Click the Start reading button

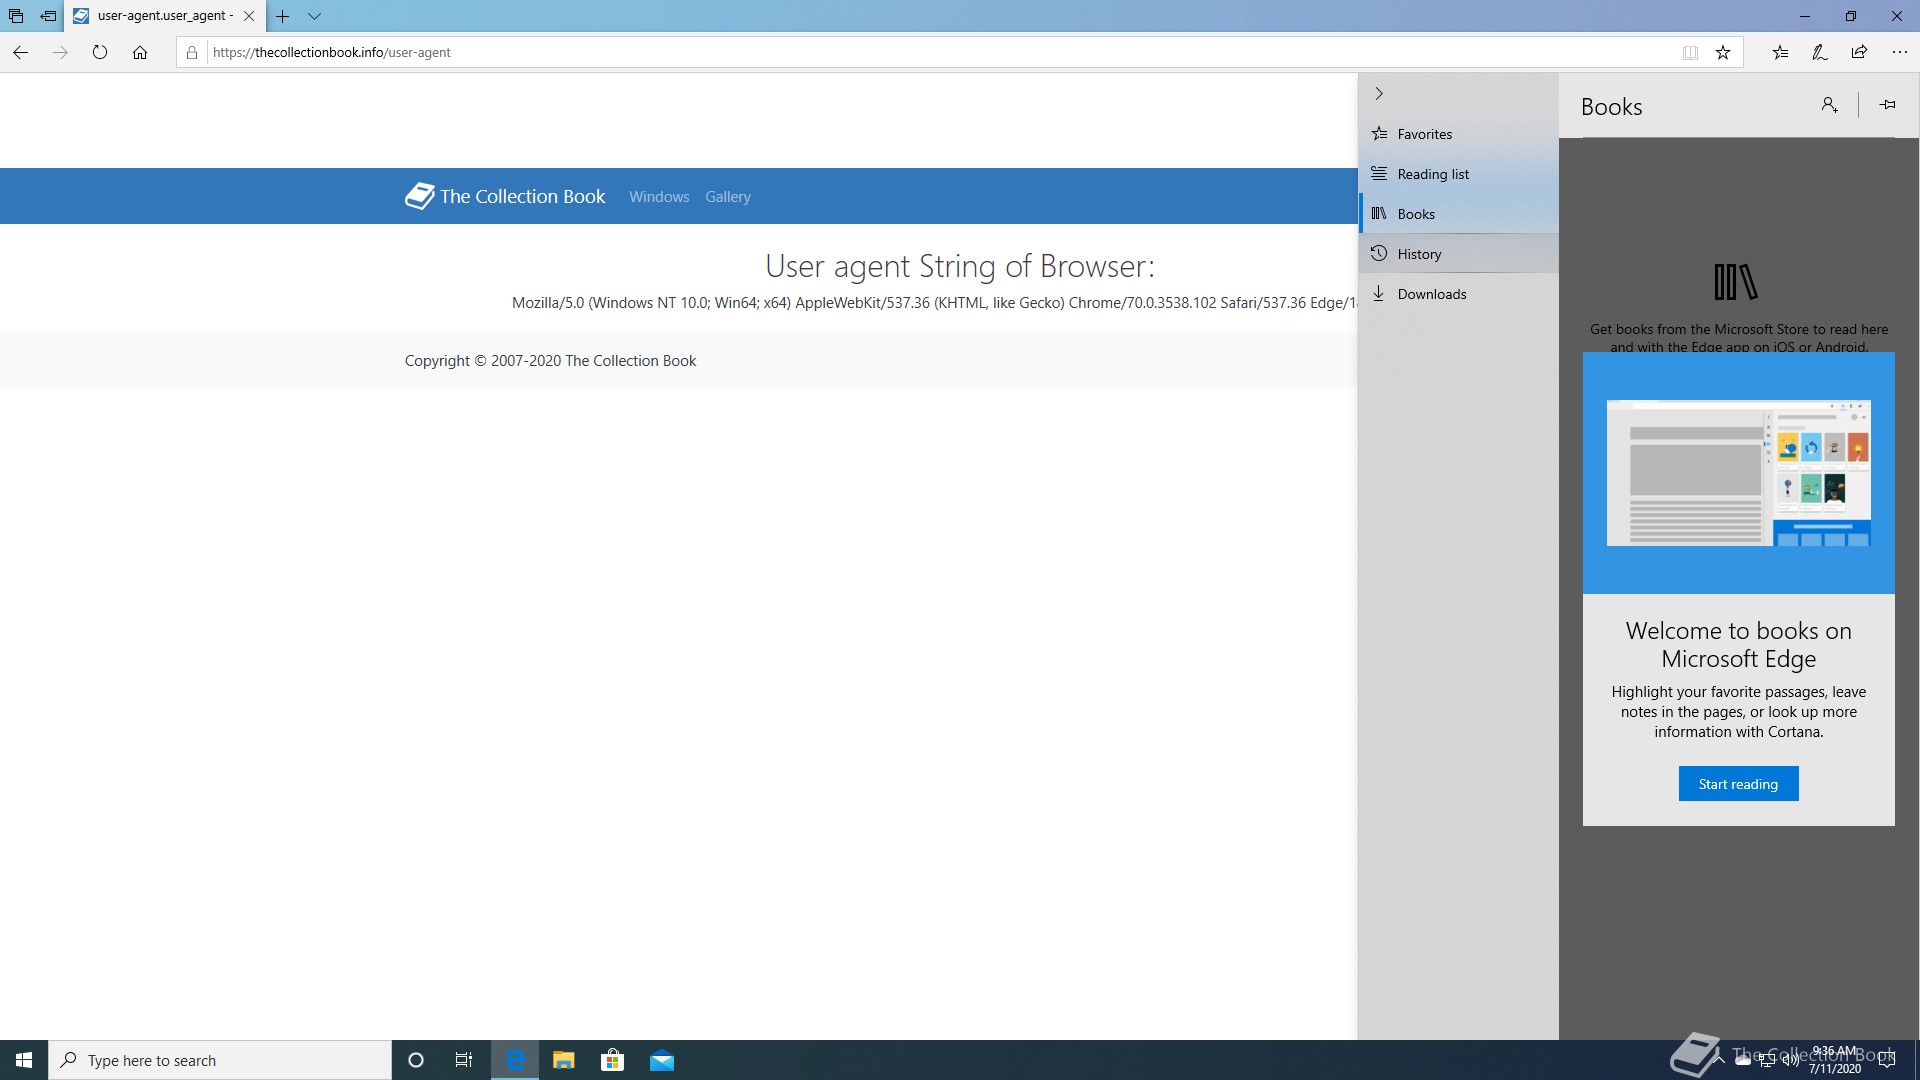point(1738,784)
